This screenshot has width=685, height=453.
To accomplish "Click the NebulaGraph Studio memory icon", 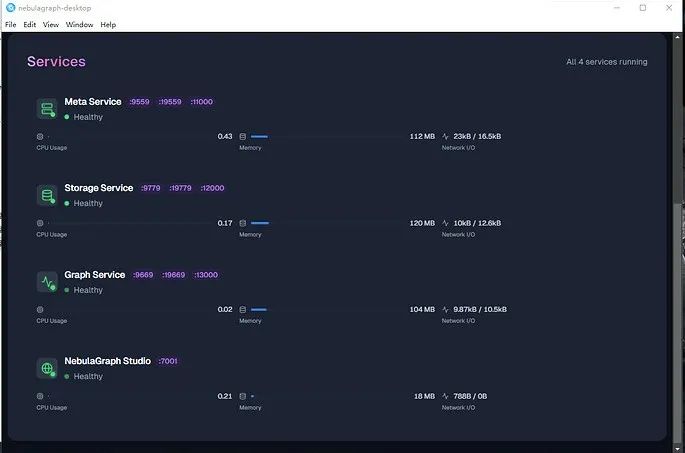I will click(243, 396).
